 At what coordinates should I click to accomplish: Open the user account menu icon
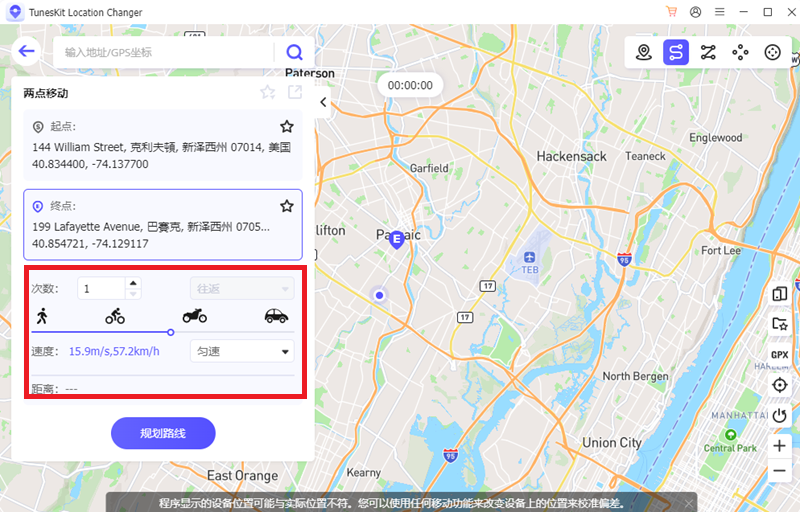[695, 12]
